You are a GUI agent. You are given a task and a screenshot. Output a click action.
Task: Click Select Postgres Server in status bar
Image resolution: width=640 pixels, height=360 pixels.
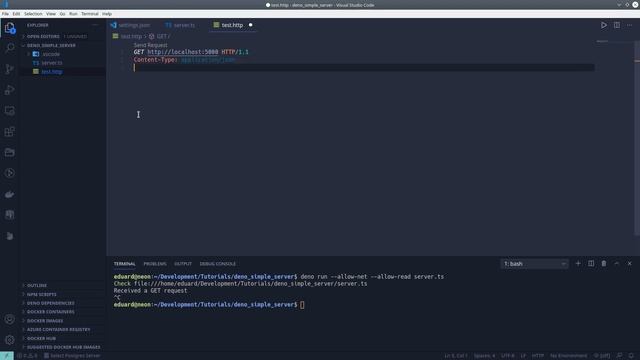point(72,356)
